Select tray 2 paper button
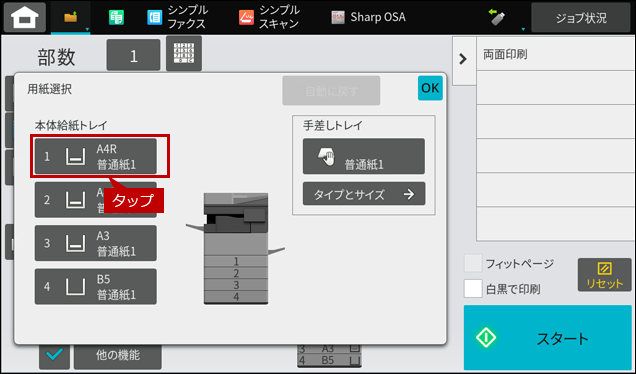This screenshot has height=374, width=636. pyautogui.click(x=96, y=200)
